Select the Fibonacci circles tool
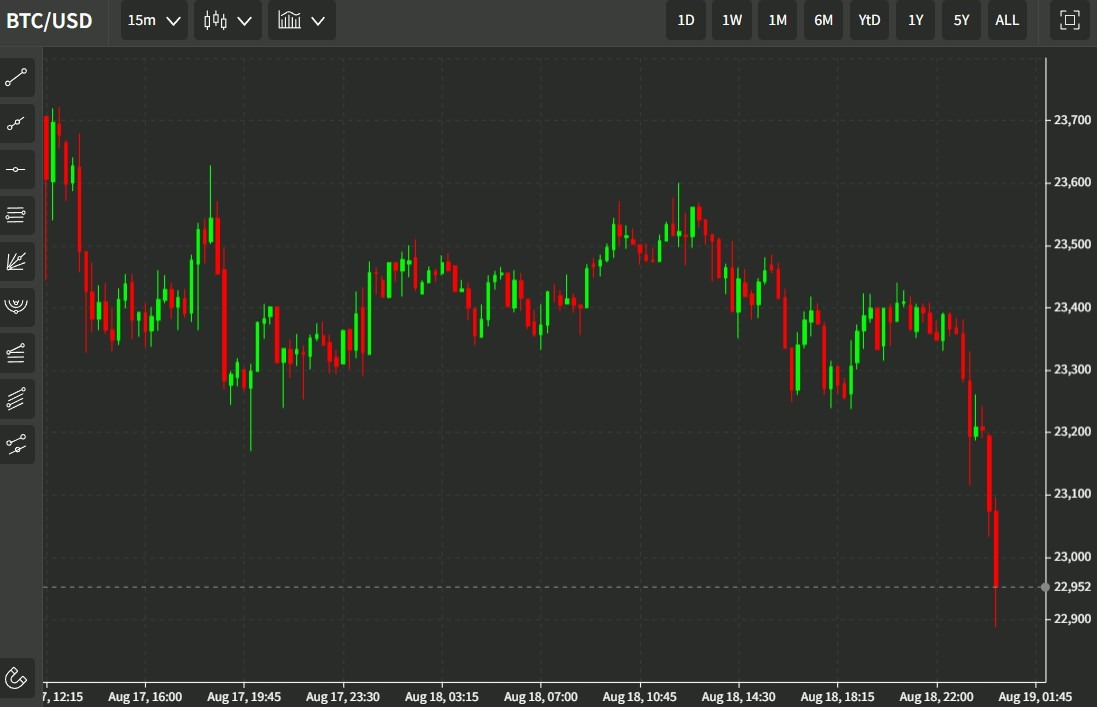The image size is (1097, 707). (17, 307)
